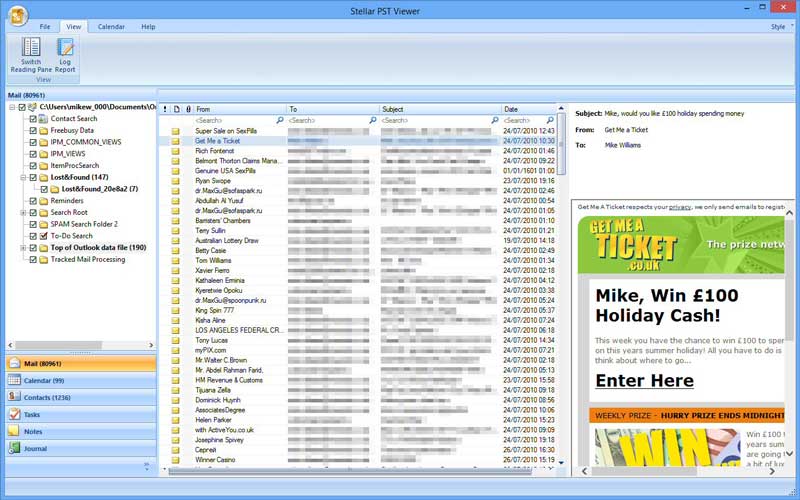Open the Mail section icon
Viewport: 800px width, 500px height.
click(14, 363)
